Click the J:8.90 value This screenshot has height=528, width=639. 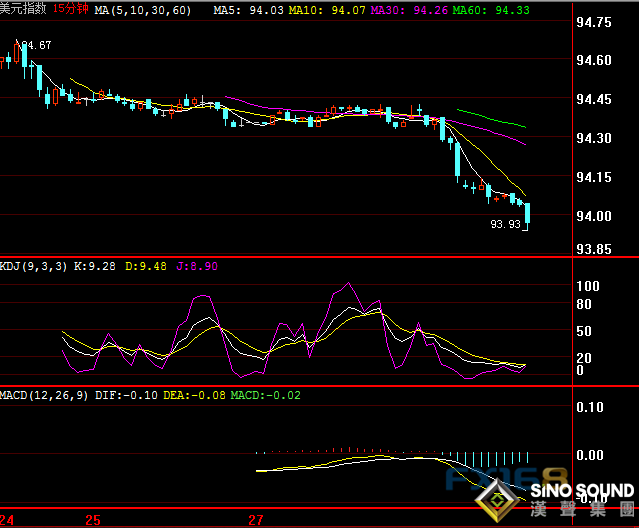(x=197, y=266)
